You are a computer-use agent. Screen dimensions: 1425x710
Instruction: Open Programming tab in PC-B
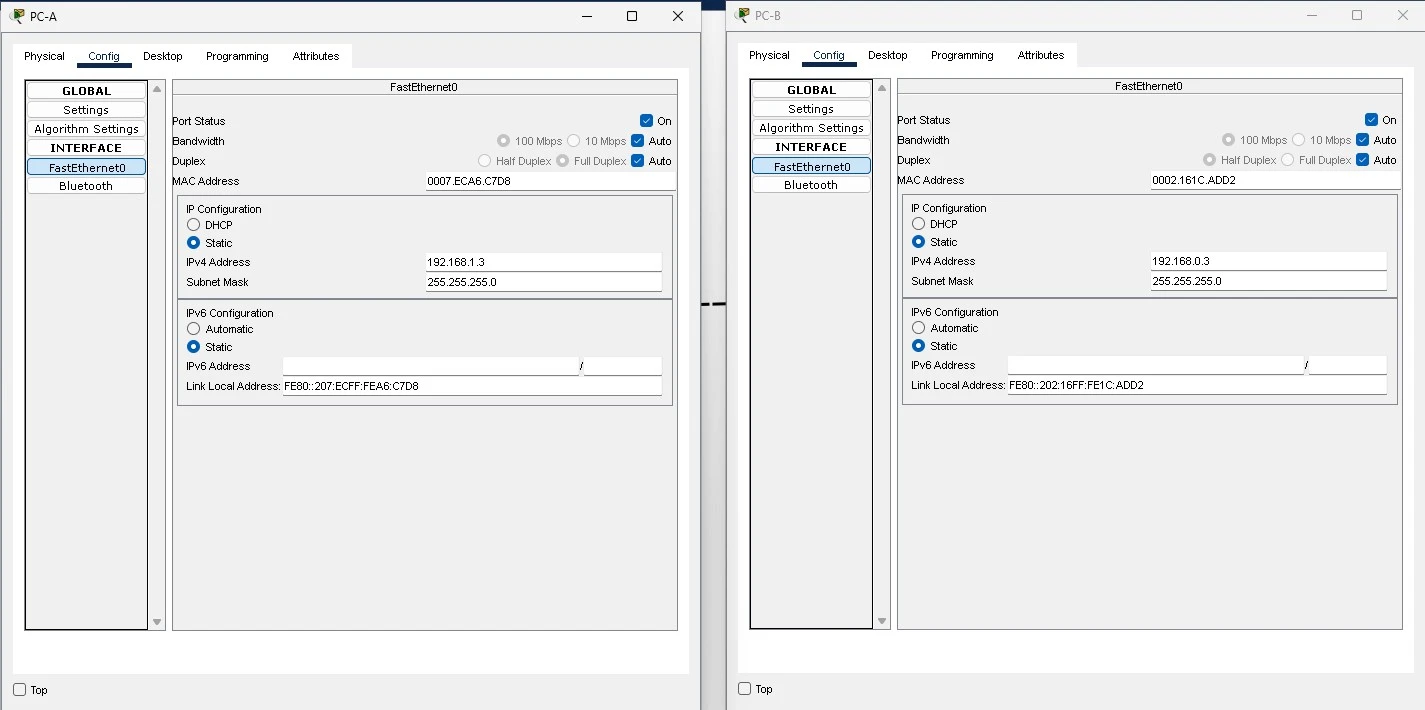coord(962,55)
